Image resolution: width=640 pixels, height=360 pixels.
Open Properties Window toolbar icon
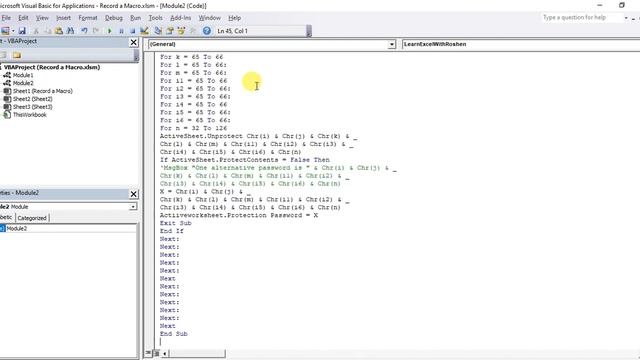click(170, 31)
